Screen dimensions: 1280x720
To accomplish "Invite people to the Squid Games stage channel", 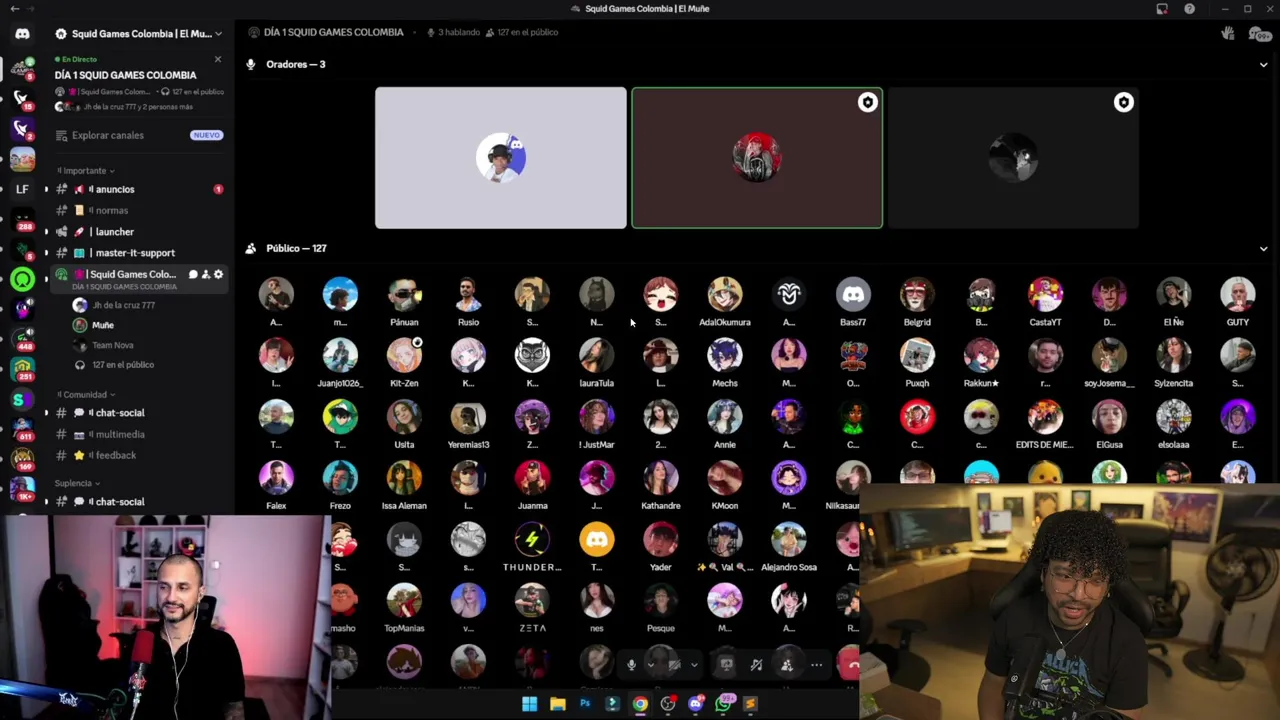I will tap(206, 274).
